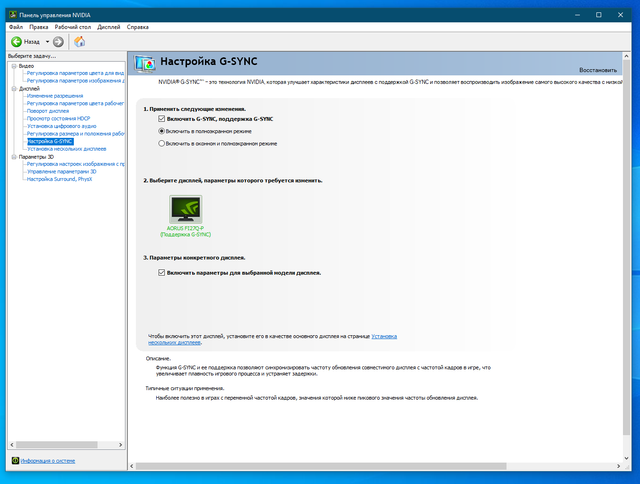Collapse the Видео tree node

click(14, 66)
